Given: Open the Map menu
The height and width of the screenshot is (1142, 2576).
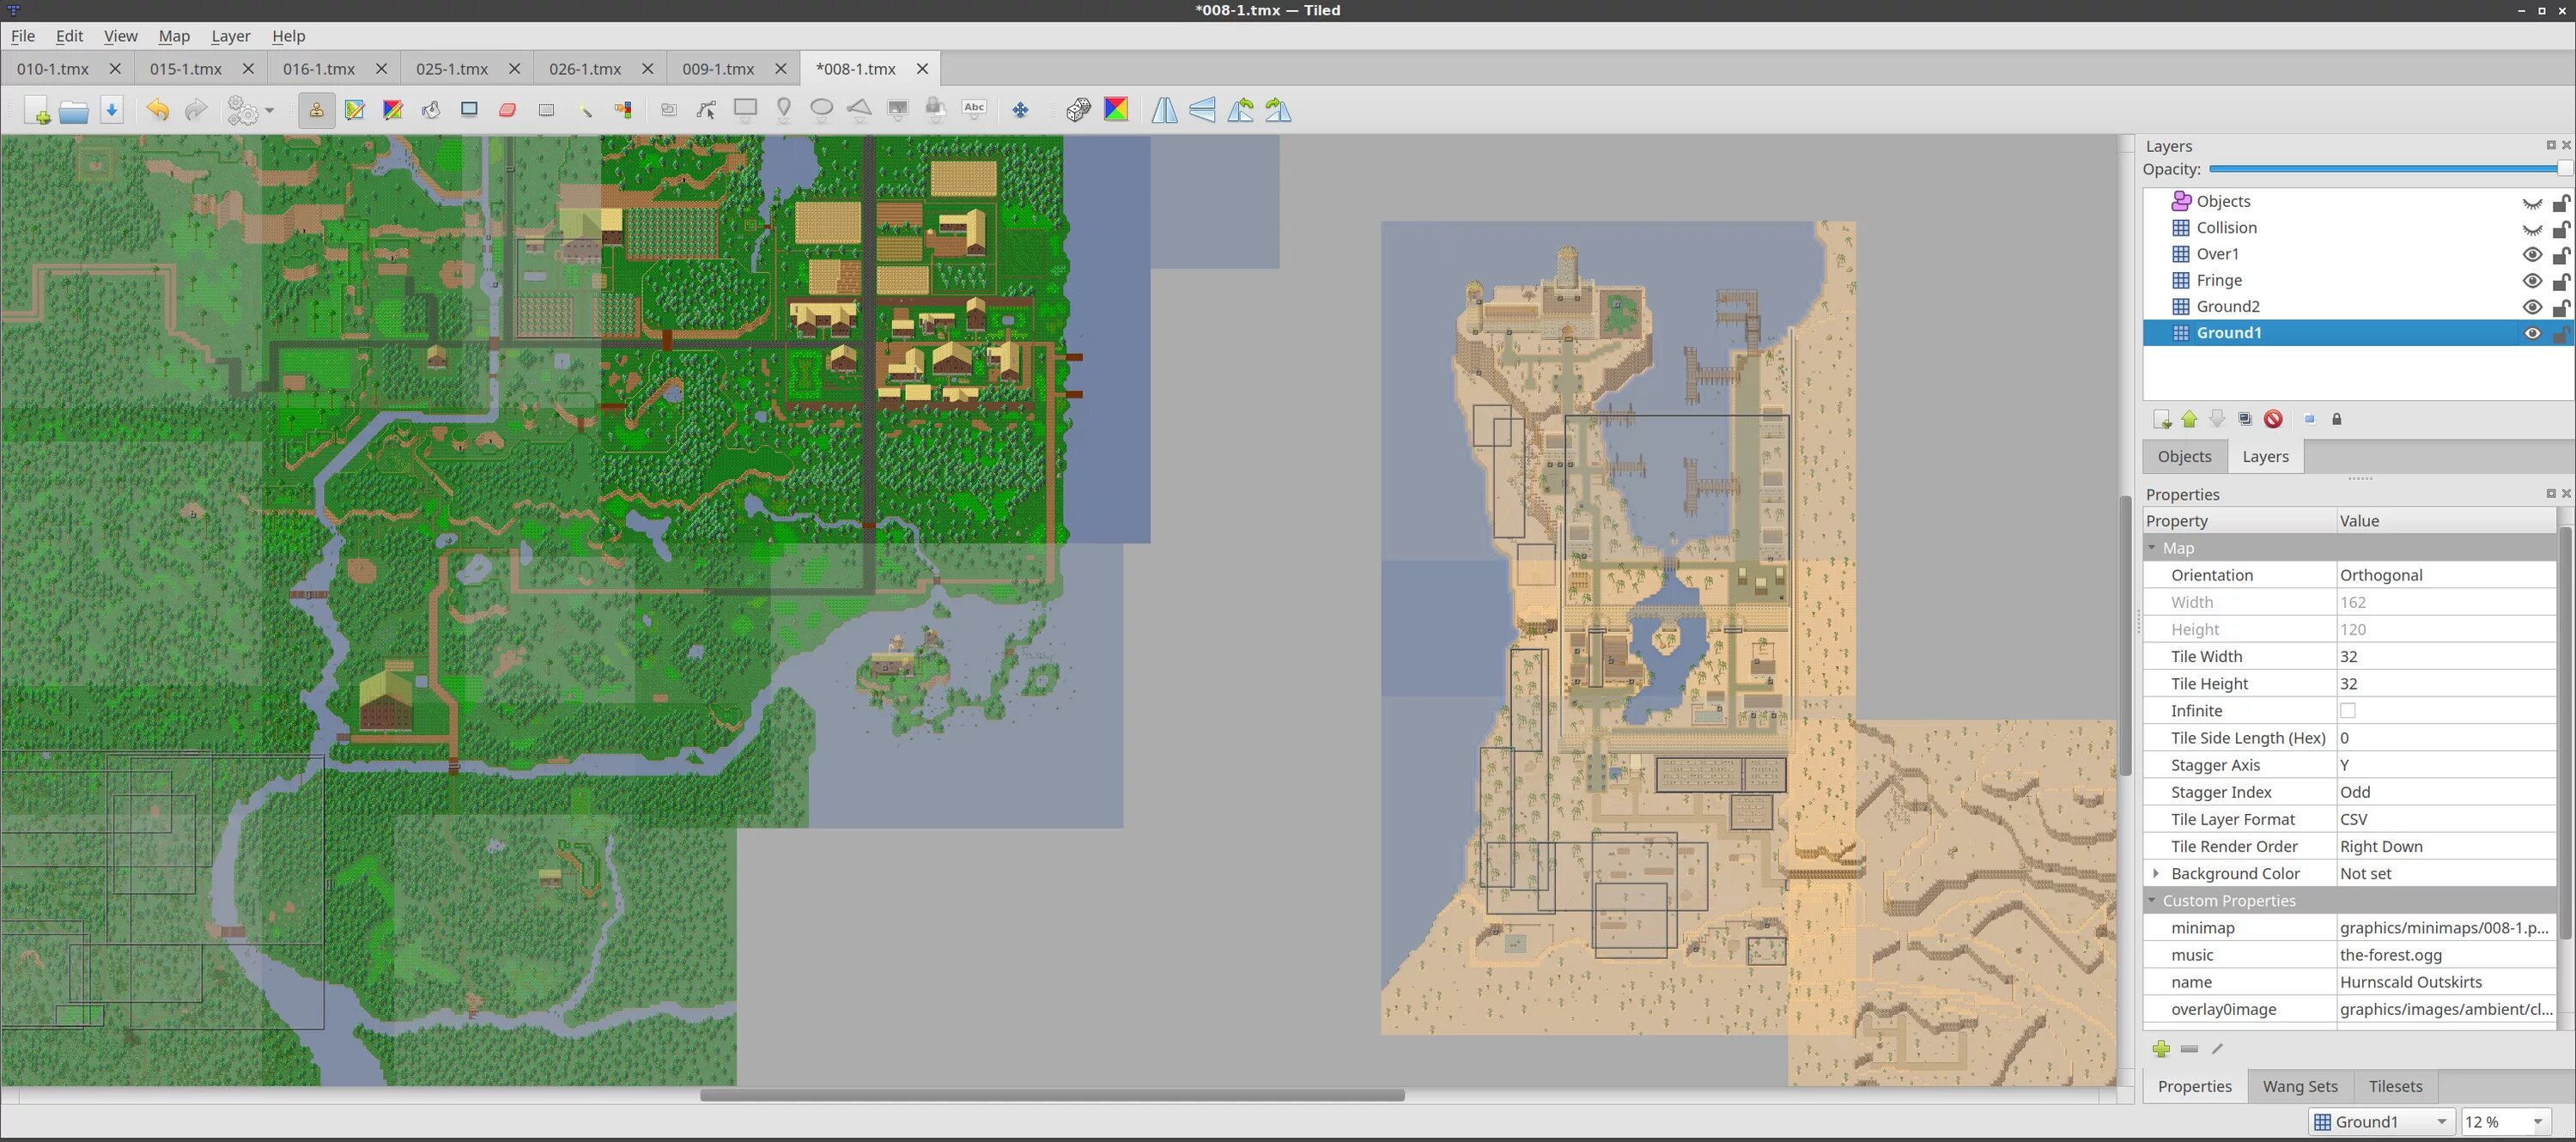Looking at the screenshot, I should click(173, 36).
